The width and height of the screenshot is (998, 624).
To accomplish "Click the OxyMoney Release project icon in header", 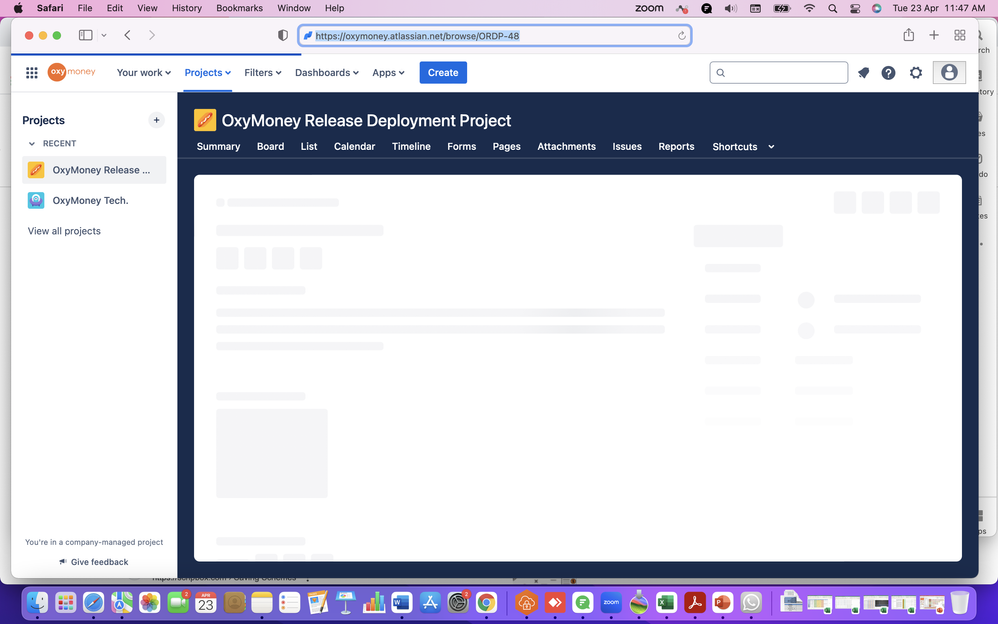I will click(205, 120).
